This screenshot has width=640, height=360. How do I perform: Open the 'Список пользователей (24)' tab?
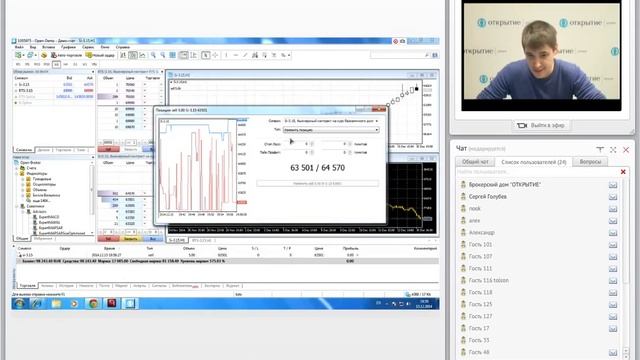point(533,162)
